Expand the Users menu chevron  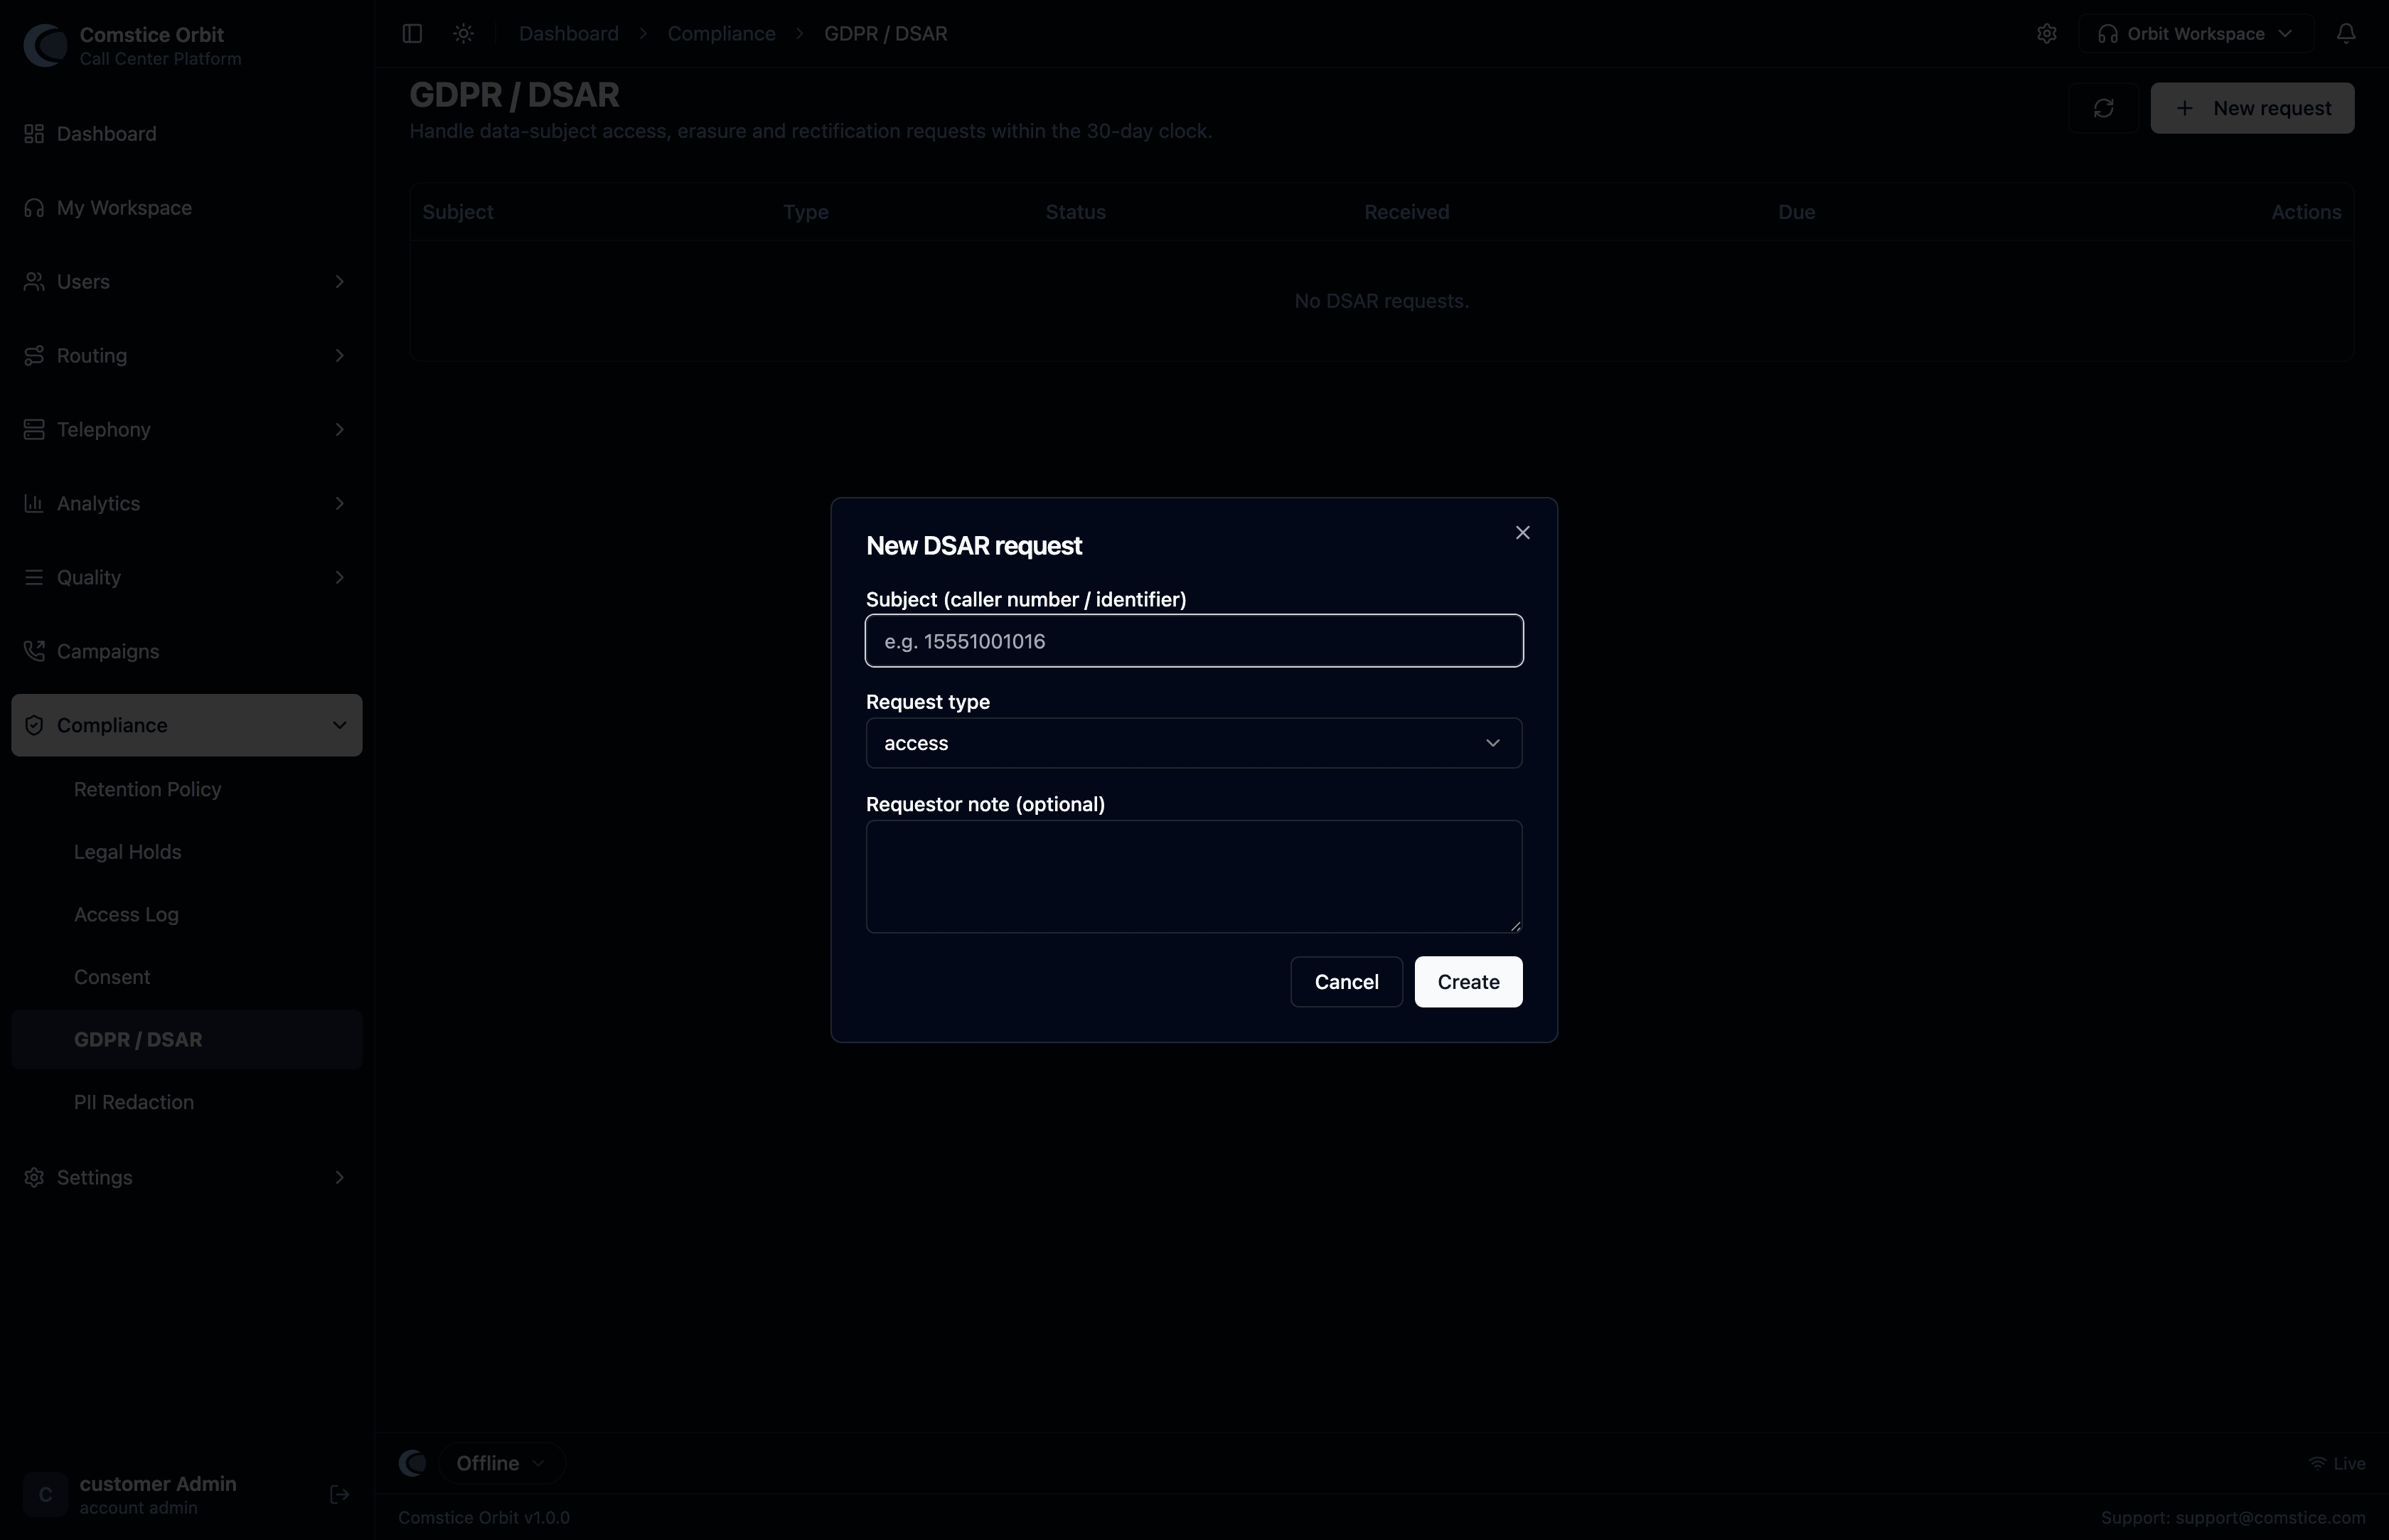pos(339,282)
